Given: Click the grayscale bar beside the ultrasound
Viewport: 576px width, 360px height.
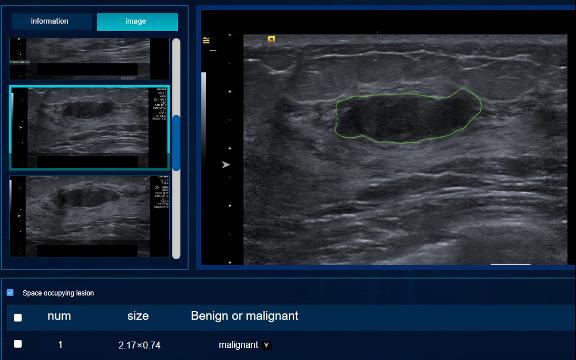Looking at the screenshot, I should click(204, 118).
